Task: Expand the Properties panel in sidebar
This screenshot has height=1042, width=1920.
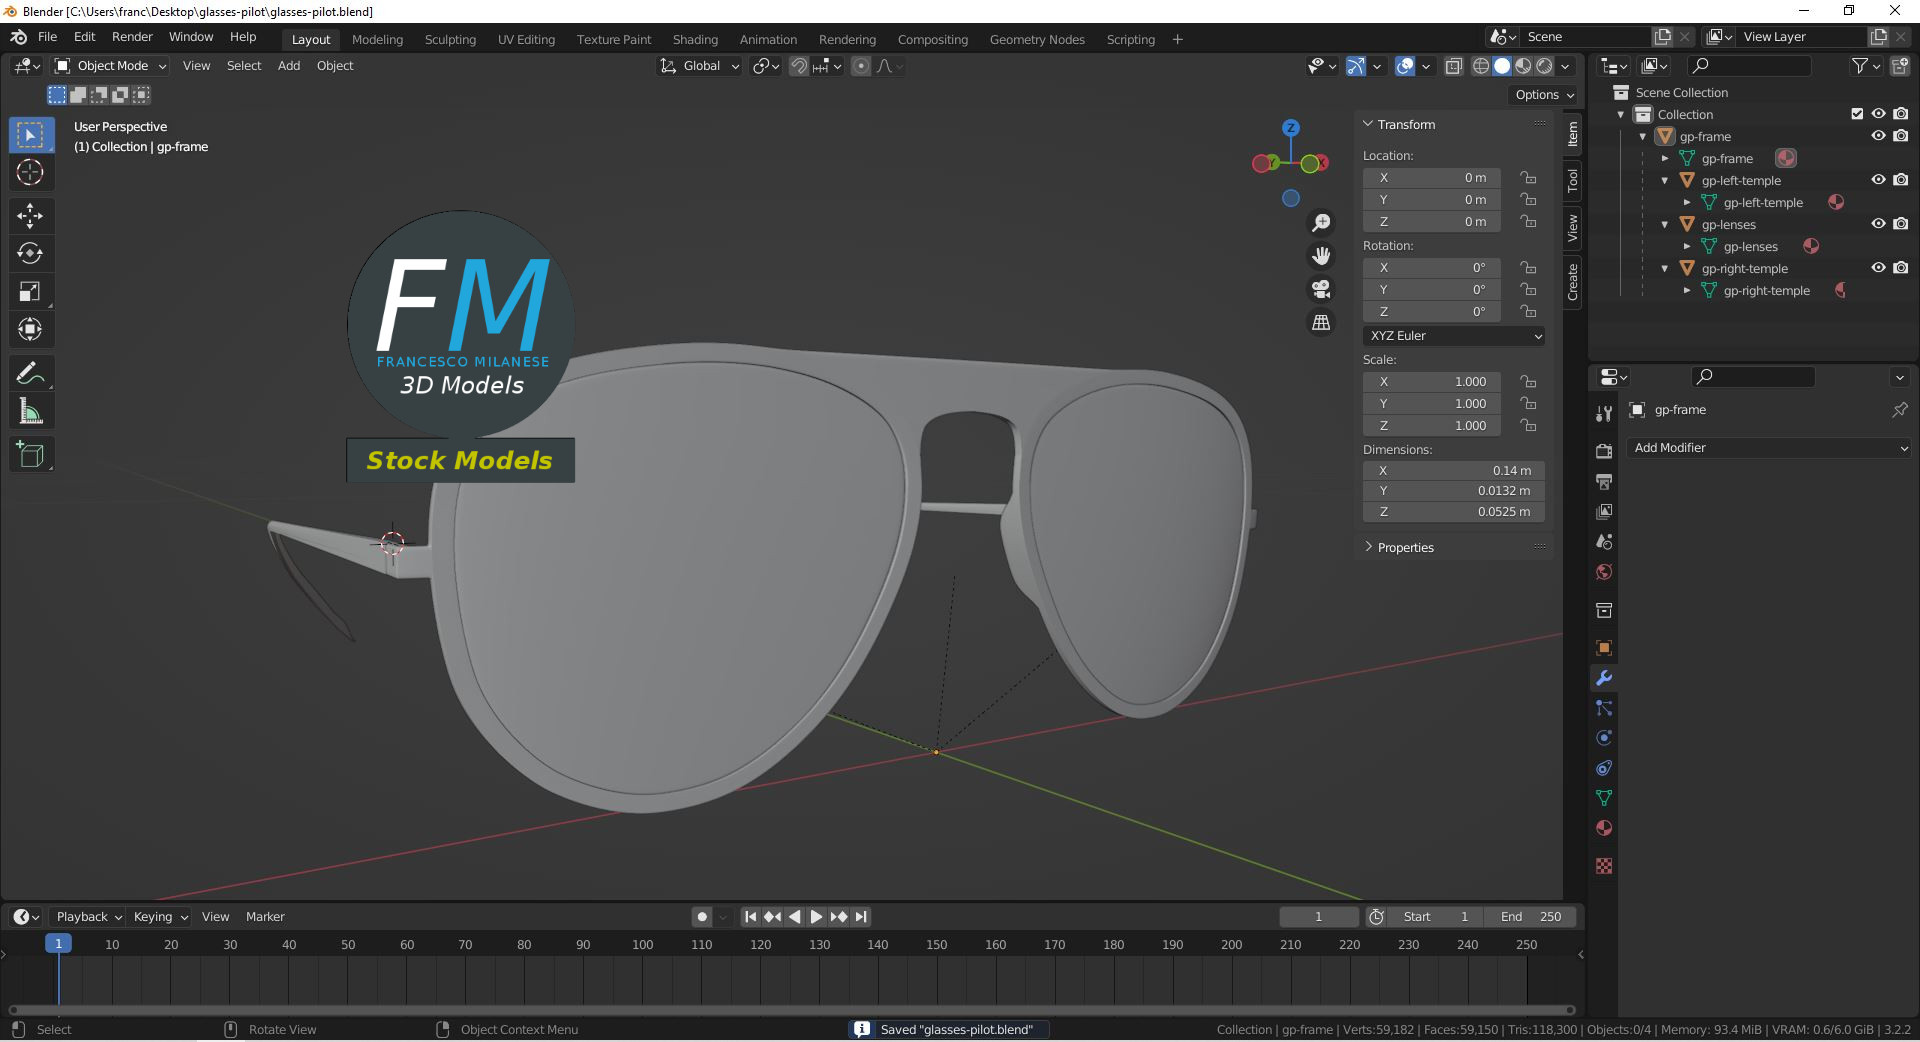Action: (1398, 548)
